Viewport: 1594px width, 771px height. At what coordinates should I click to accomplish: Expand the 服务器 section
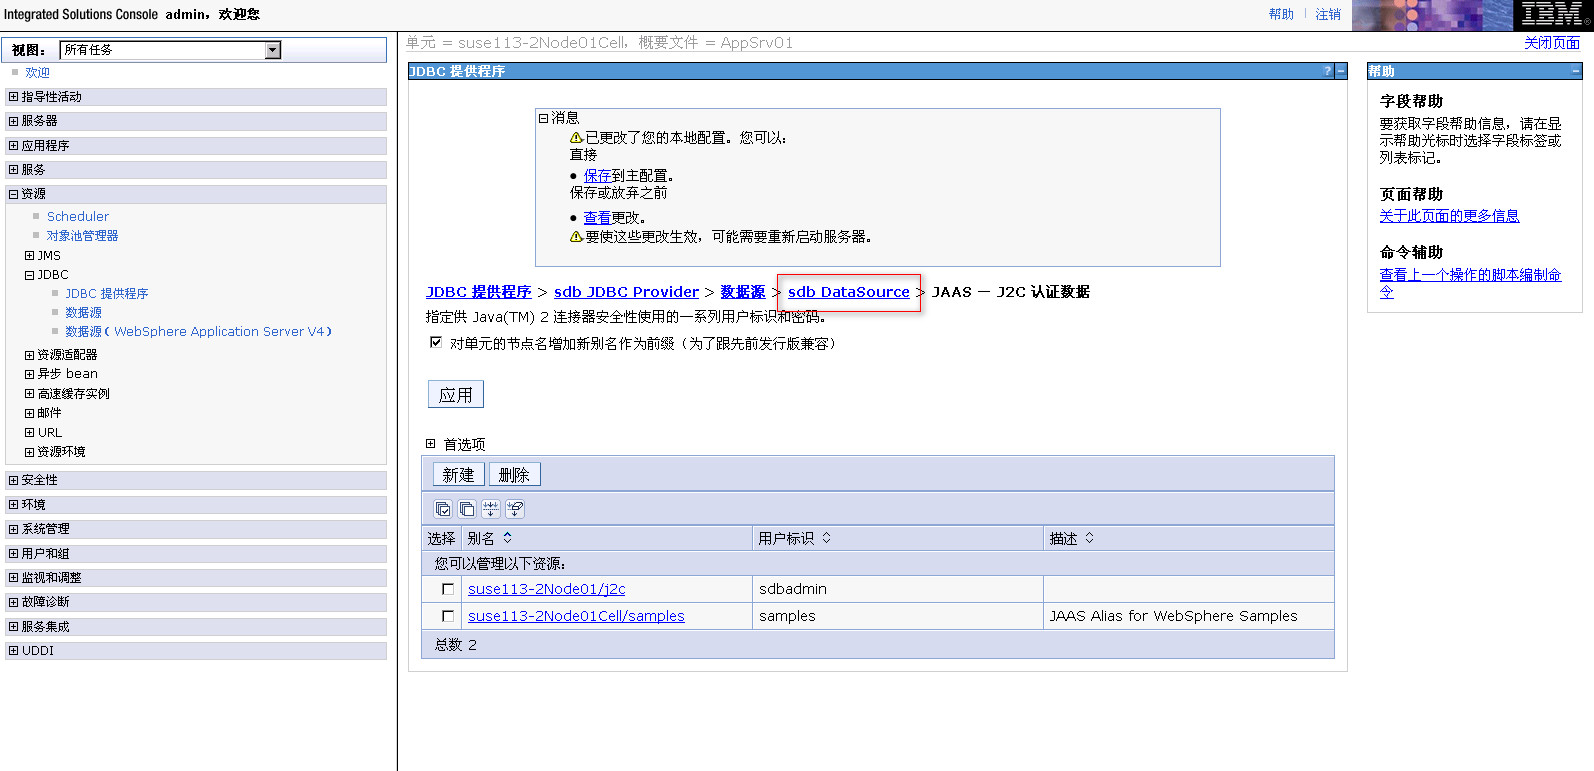14,121
